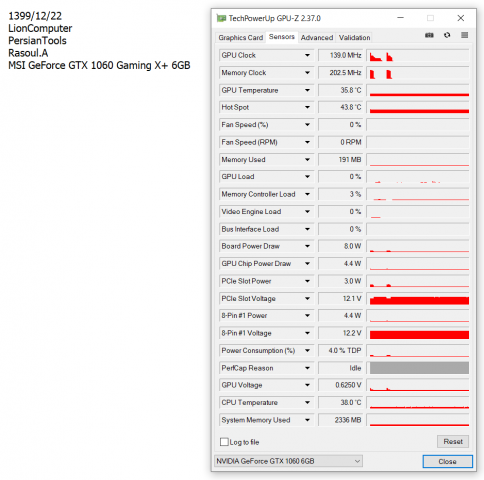Open the hamburger menu icon in GPU-Z
The width and height of the screenshot is (484, 480).
(x=464, y=35)
